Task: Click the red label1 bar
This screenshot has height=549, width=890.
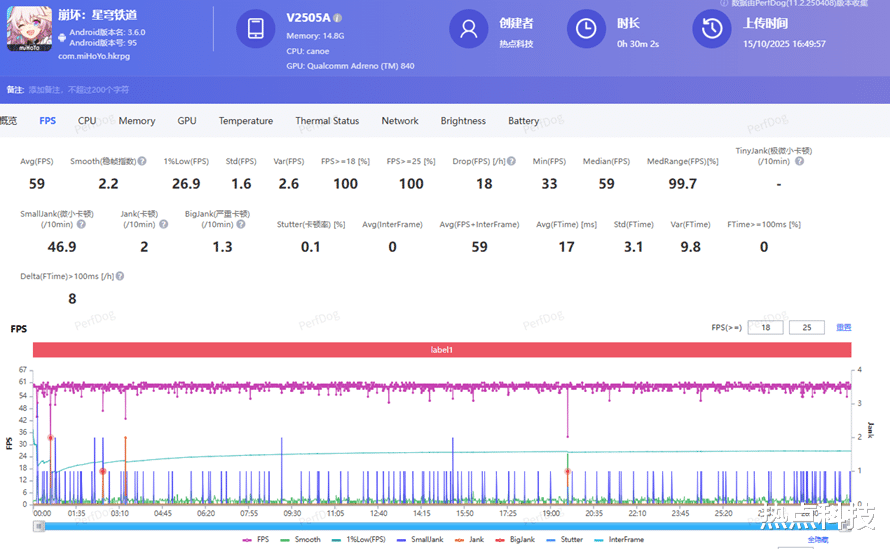Action: 442,350
